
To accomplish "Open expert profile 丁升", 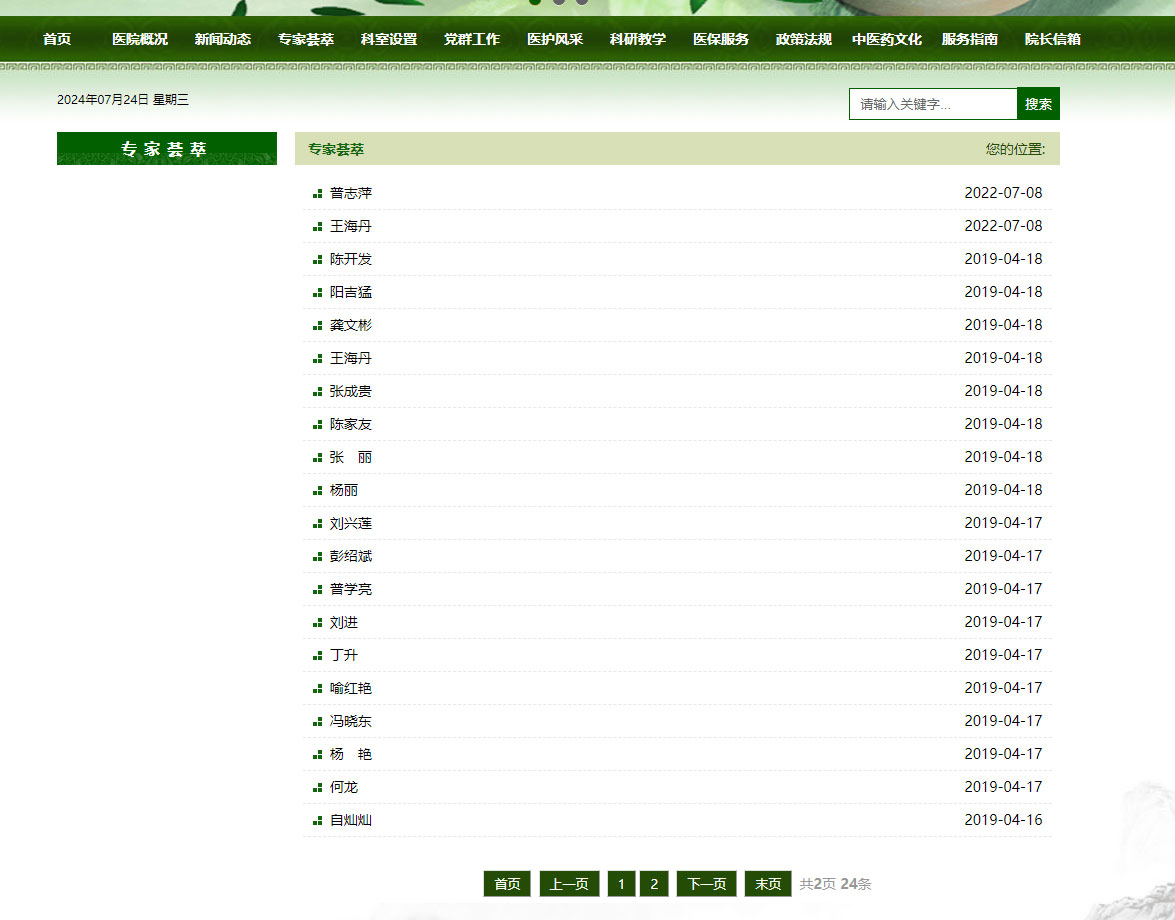I will [x=344, y=655].
